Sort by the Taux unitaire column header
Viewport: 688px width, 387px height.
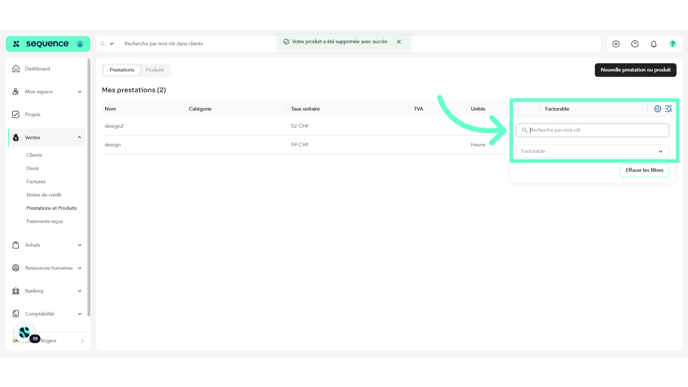click(x=305, y=109)
